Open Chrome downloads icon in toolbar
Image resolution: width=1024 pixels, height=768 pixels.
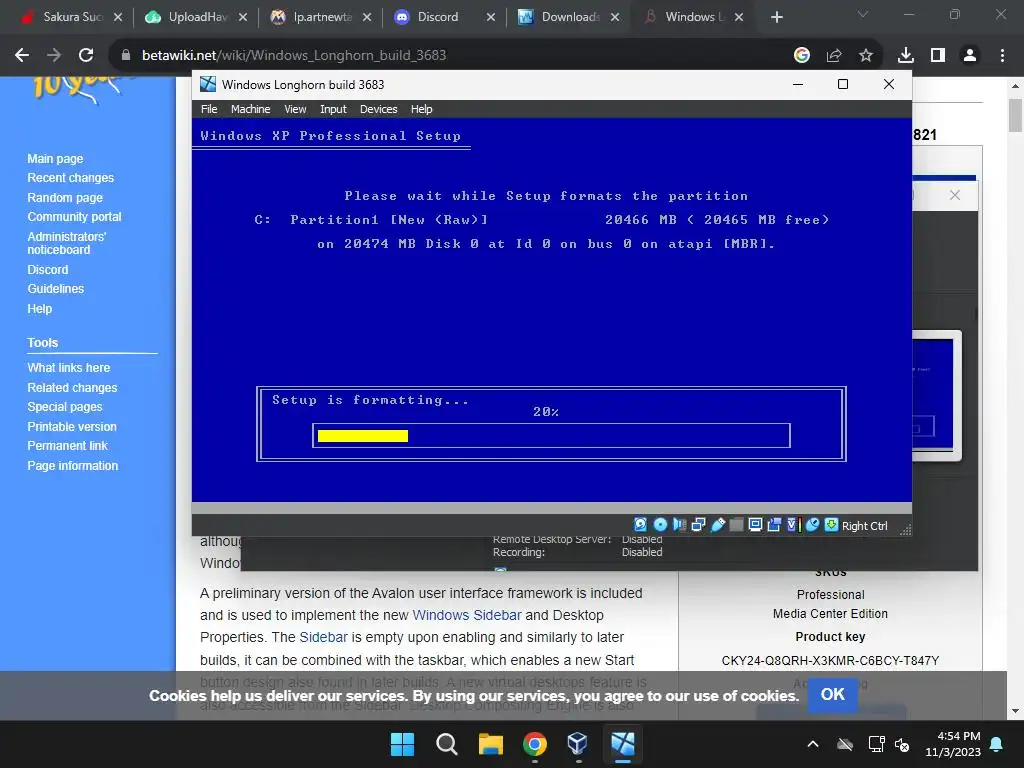click(x=906, y=55)
